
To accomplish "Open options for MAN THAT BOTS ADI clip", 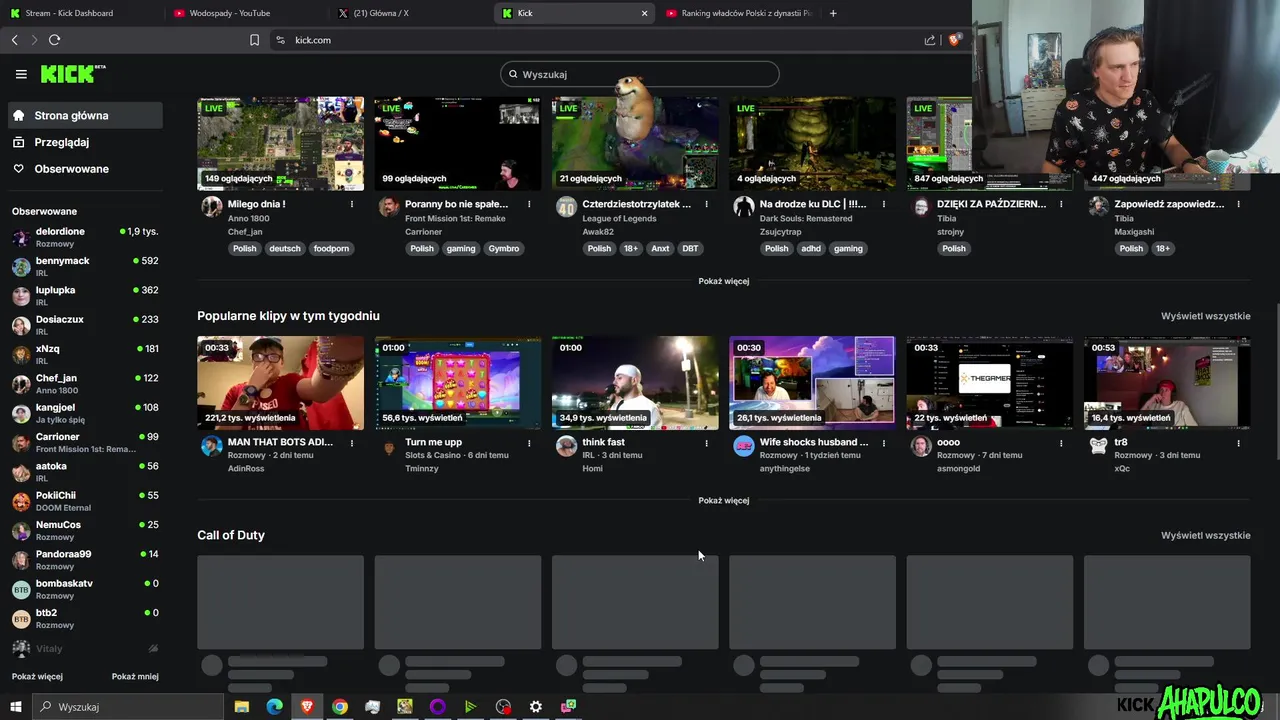I will point(351,442).
